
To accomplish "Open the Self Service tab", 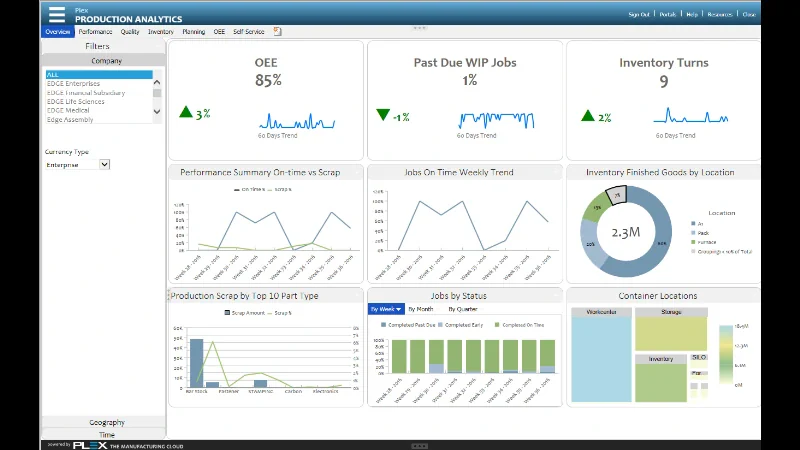I will (x=249, y=32).
